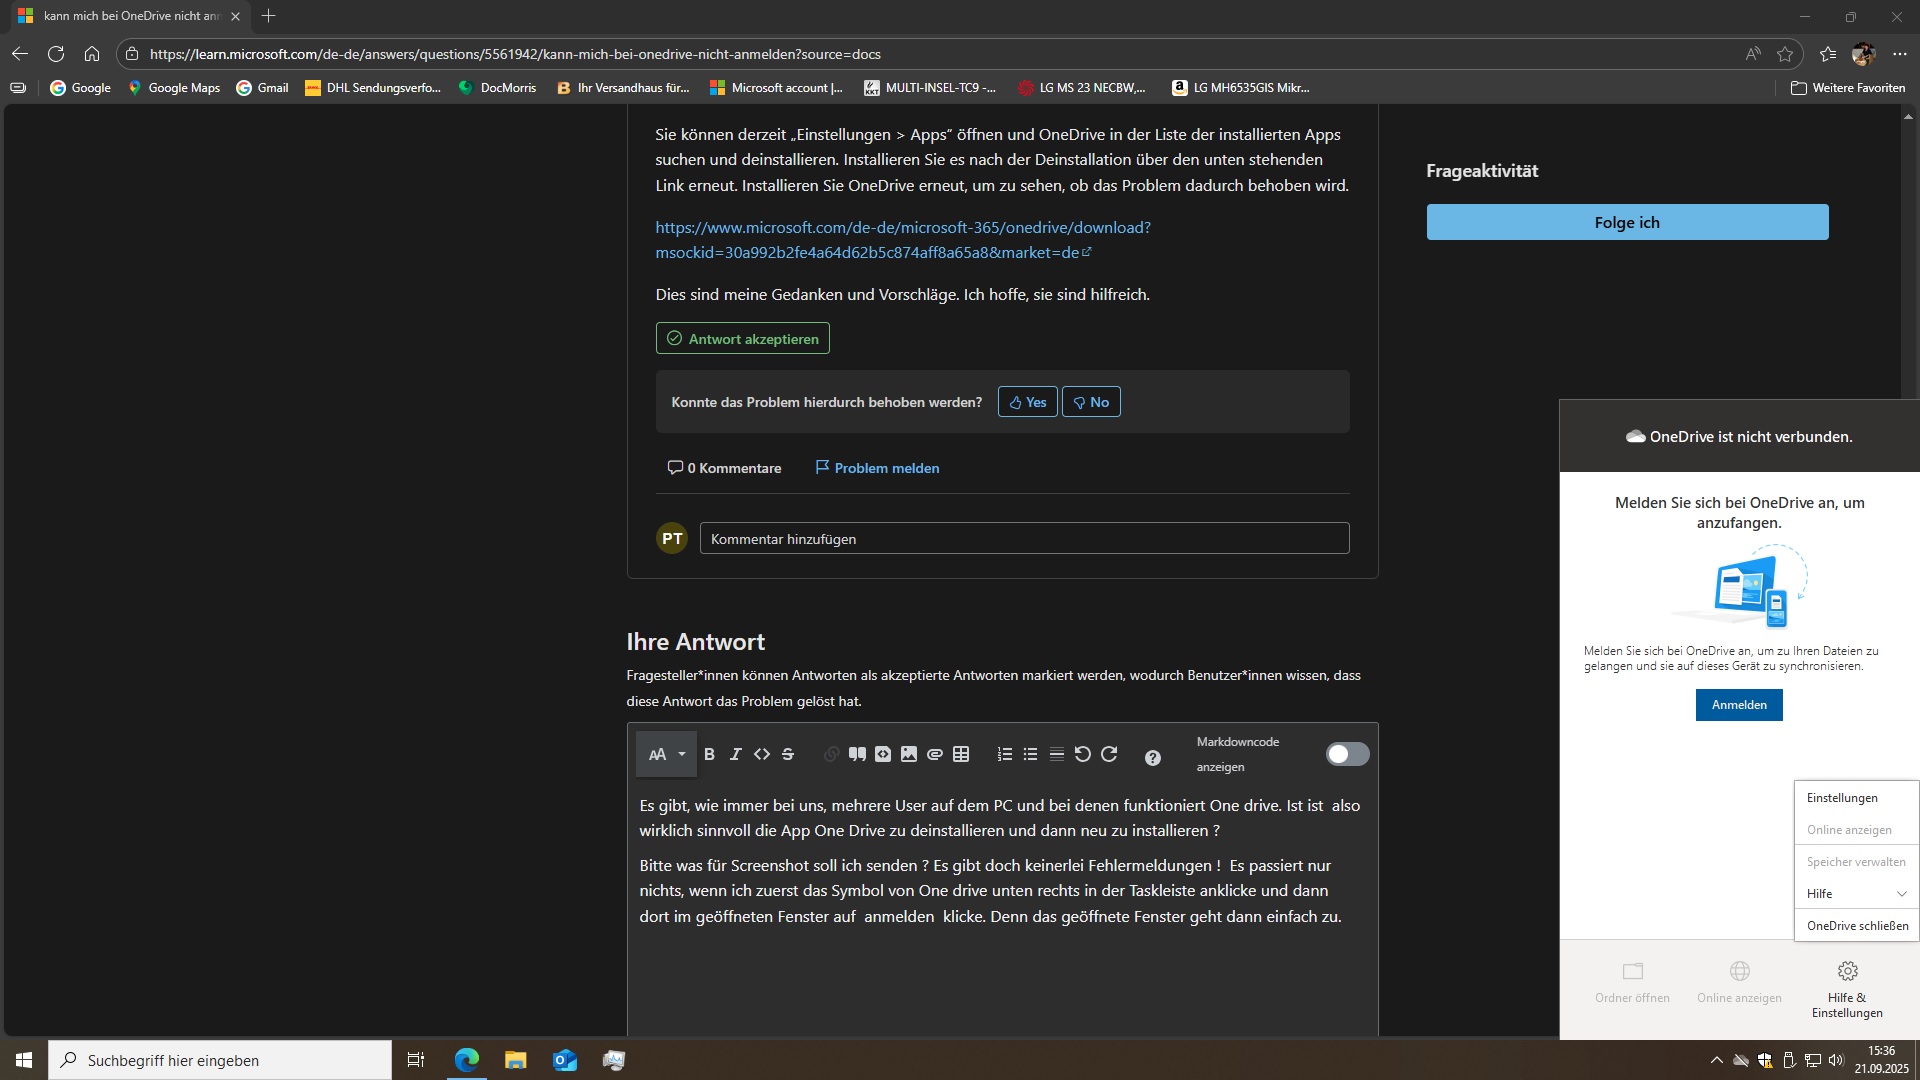Enable the Markdowncode anzeigen switch
The height and width of the screenshot is (1080, 1920).
coord(1346,755)
